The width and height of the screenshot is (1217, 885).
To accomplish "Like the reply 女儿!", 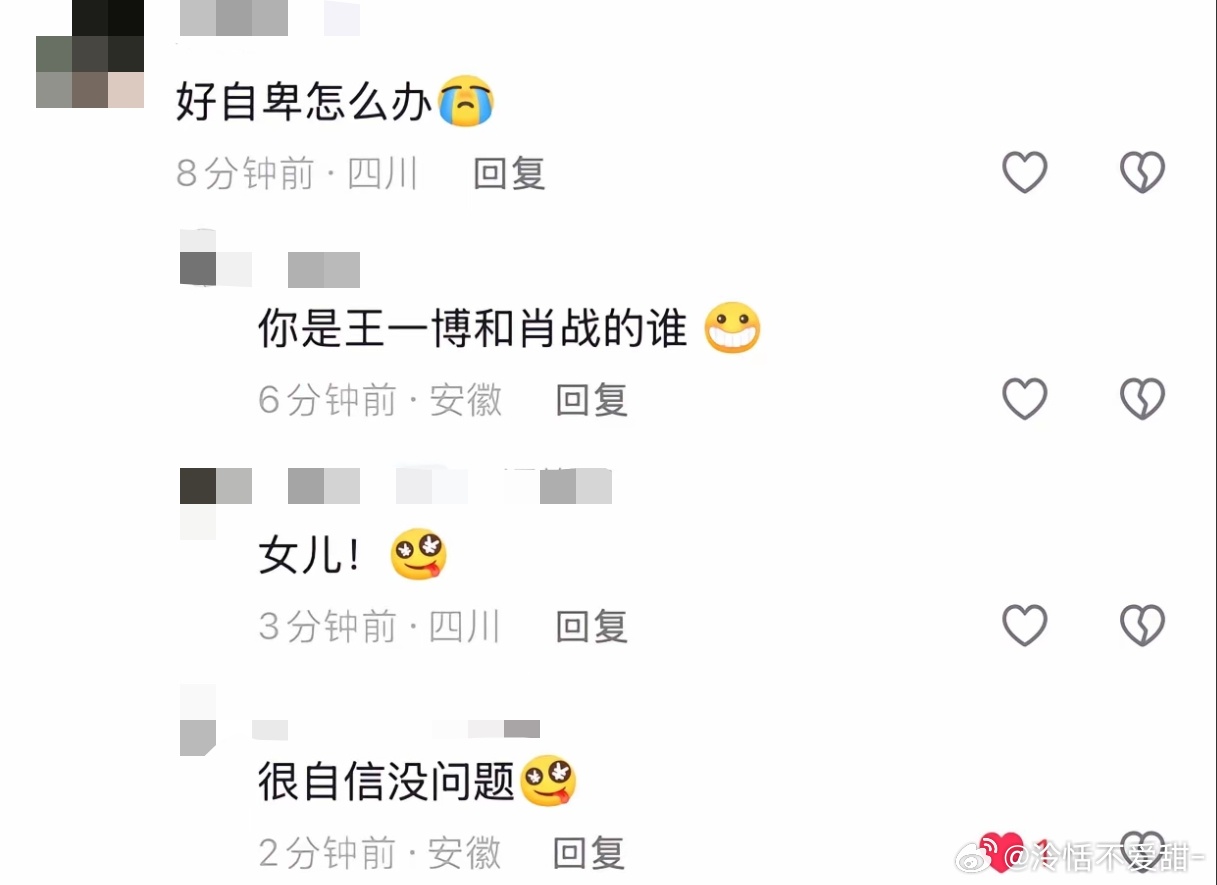I will click(1025, 626).
